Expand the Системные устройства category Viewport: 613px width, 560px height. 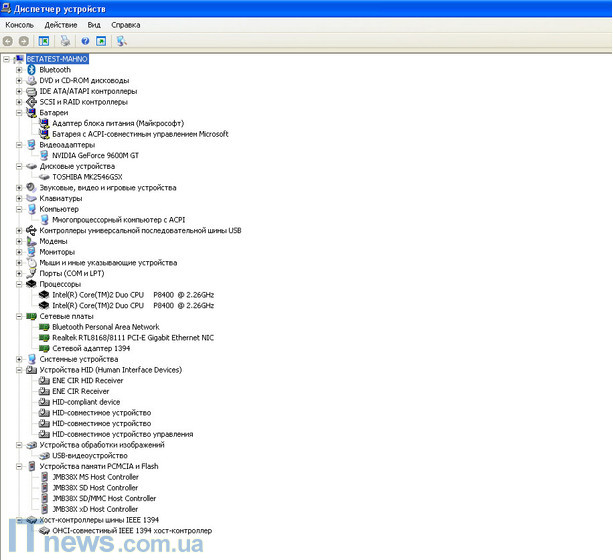[x=19, y=359]
